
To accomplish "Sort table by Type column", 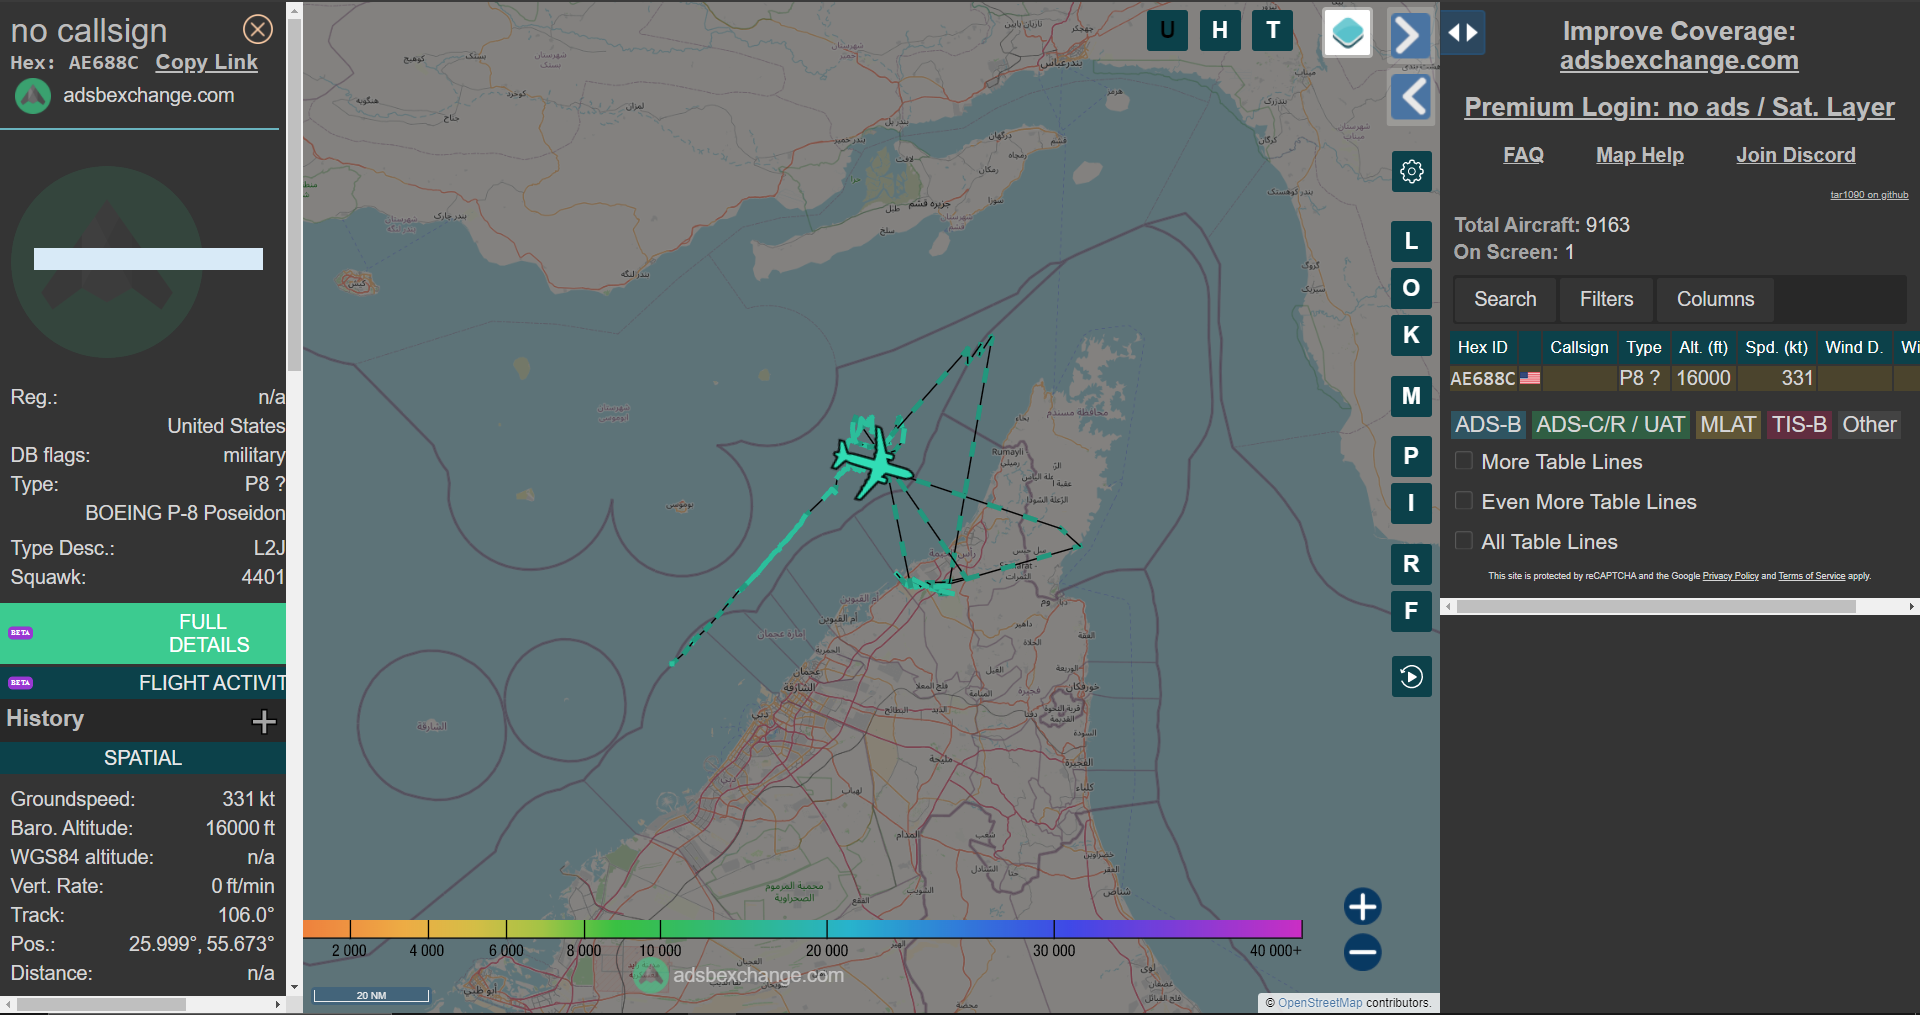I will click(1643, 347).
